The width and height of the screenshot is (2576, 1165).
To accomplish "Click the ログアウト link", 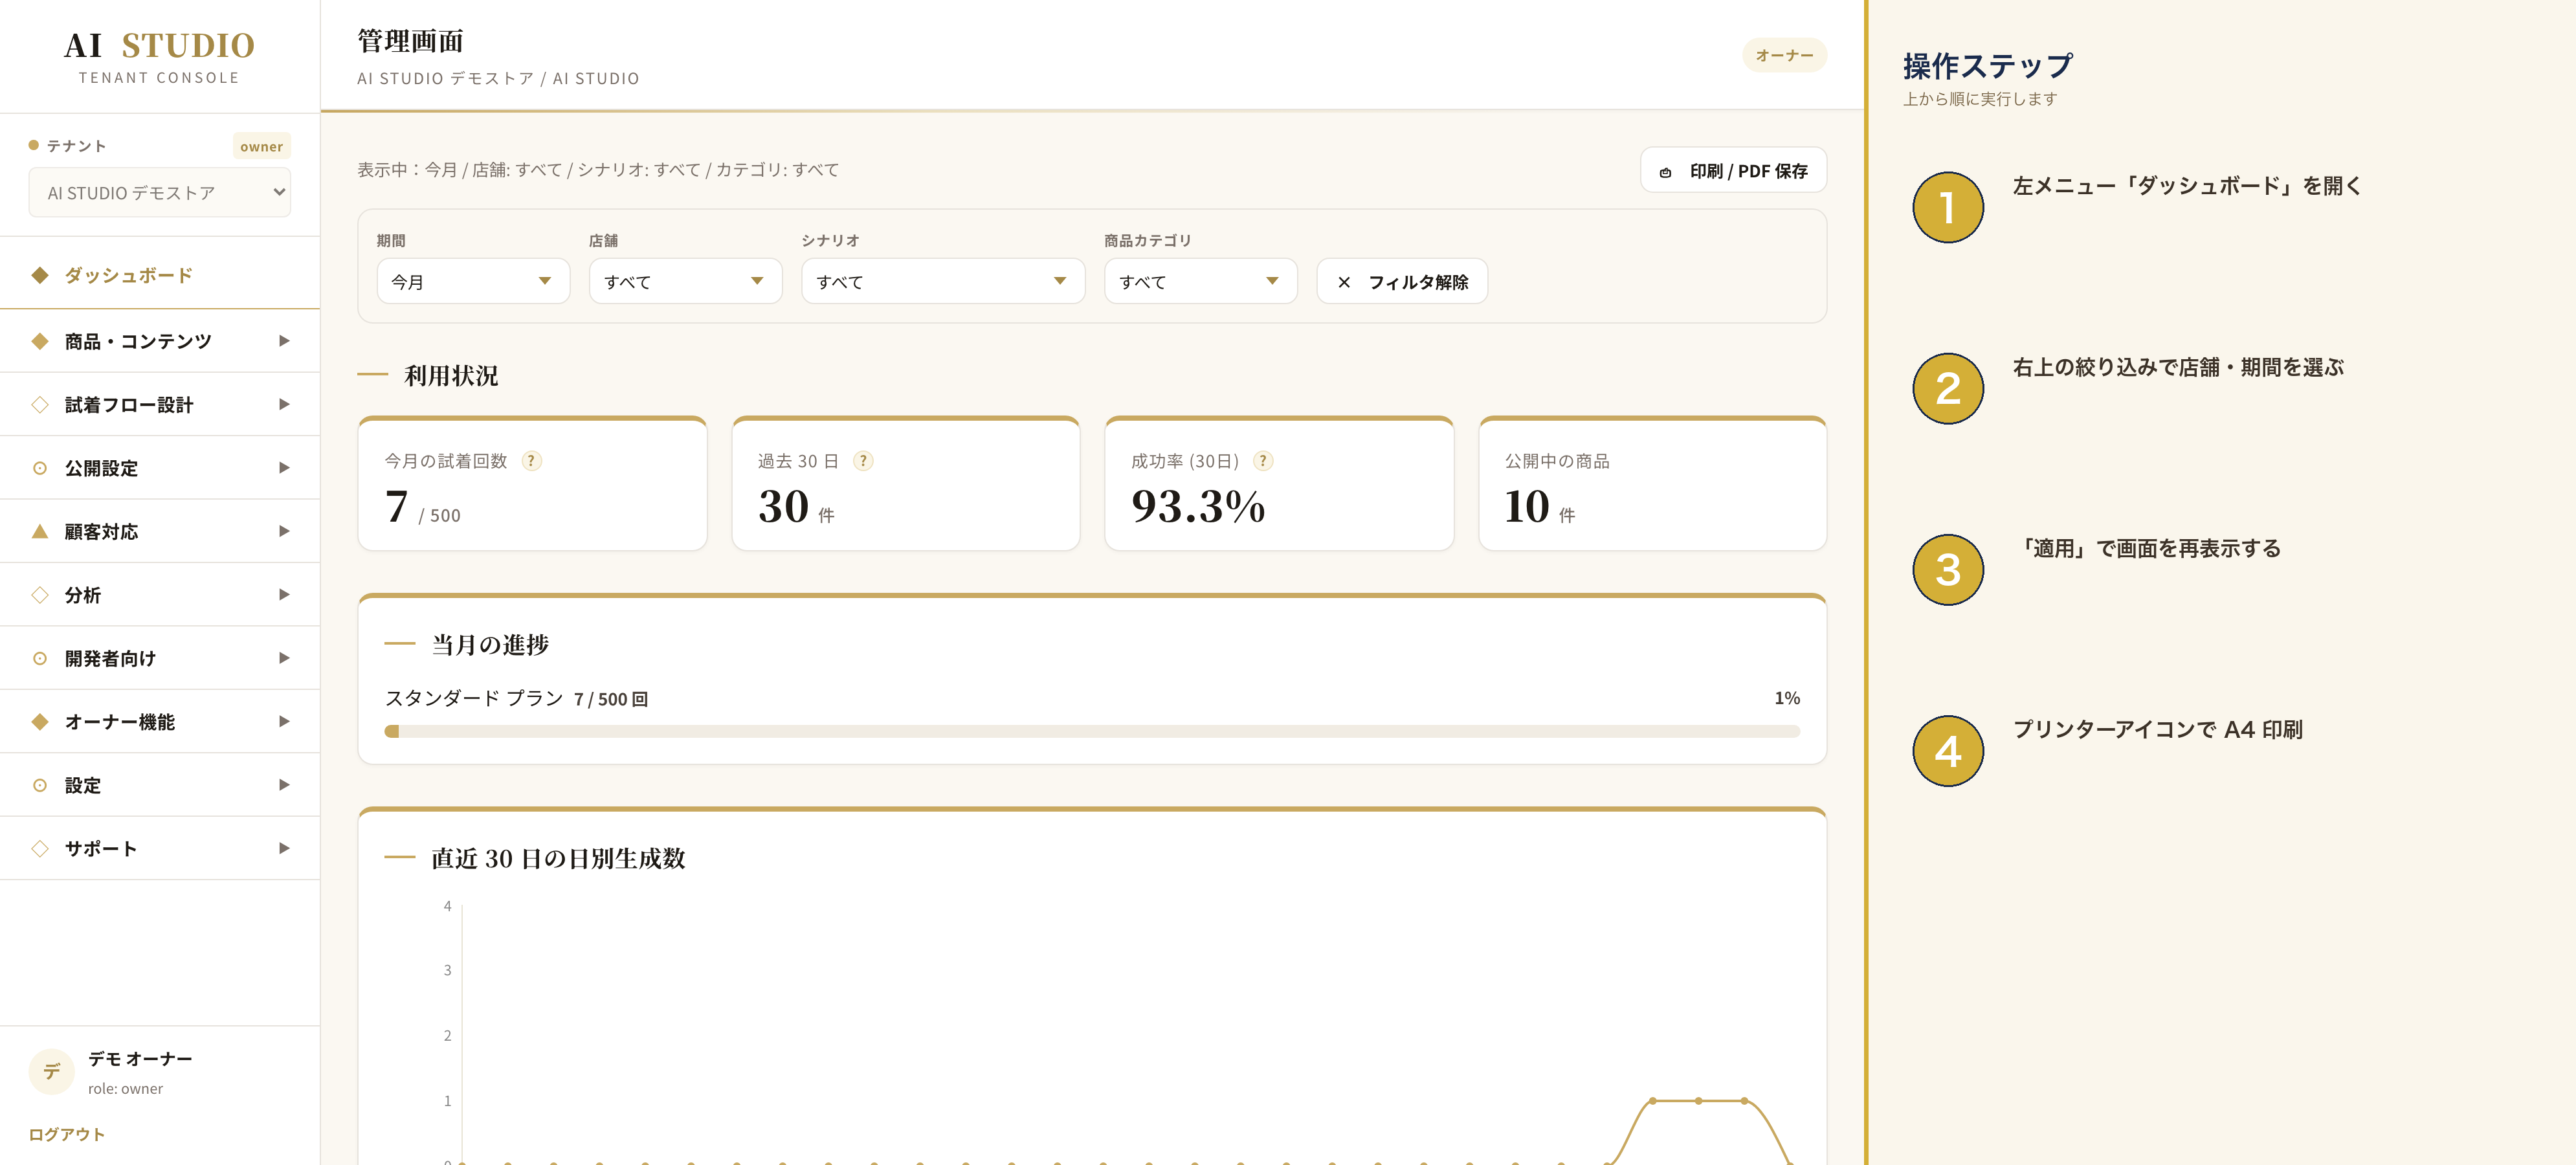I will pos(67,1134).
